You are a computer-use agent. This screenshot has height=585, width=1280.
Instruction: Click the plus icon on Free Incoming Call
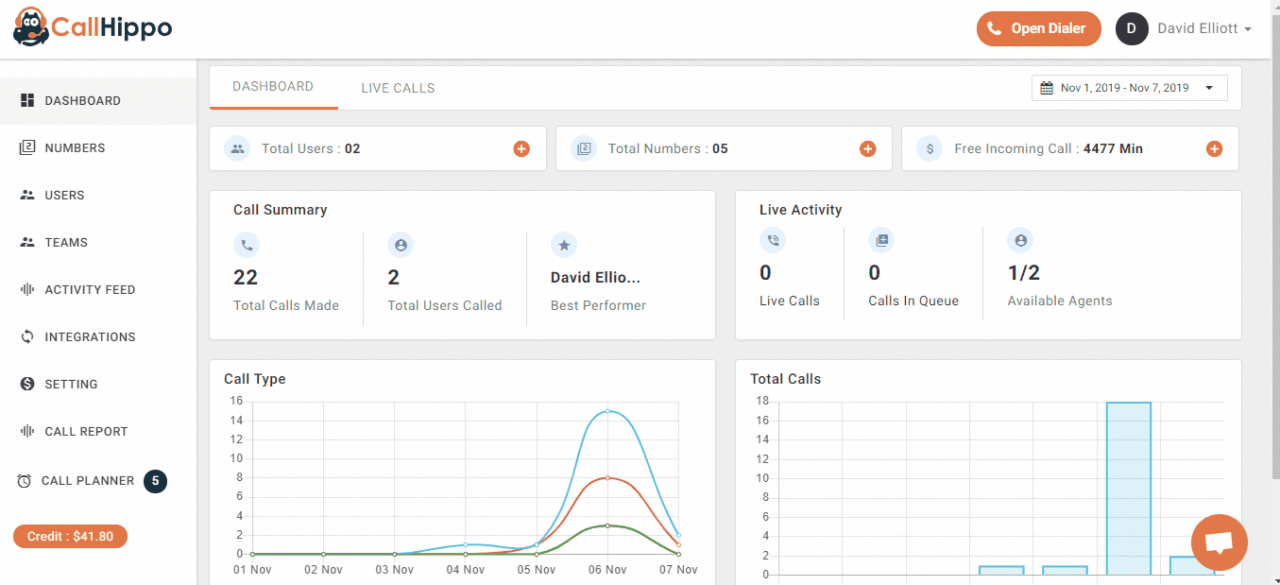coord(1214,149)
